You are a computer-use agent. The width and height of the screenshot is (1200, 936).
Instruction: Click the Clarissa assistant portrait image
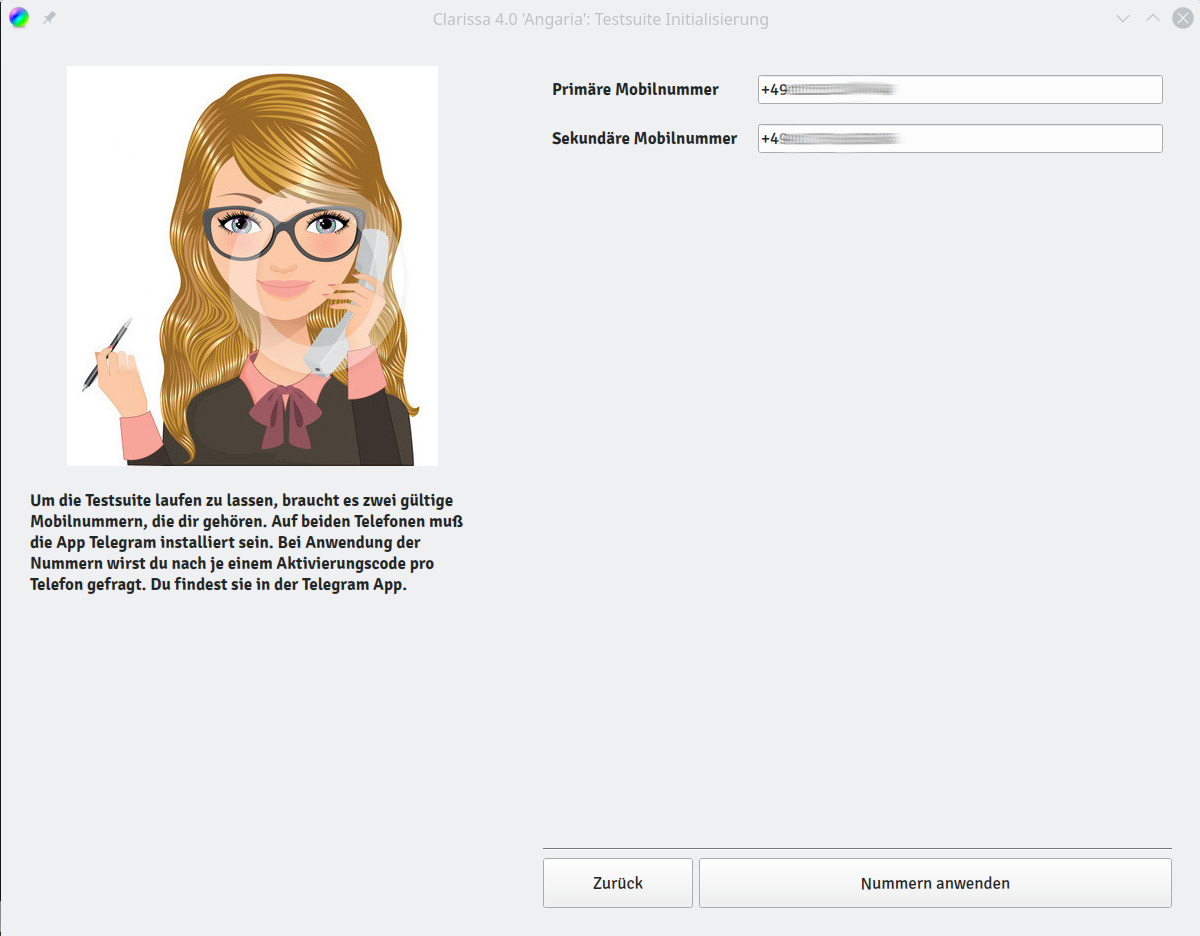click(252, 266)
